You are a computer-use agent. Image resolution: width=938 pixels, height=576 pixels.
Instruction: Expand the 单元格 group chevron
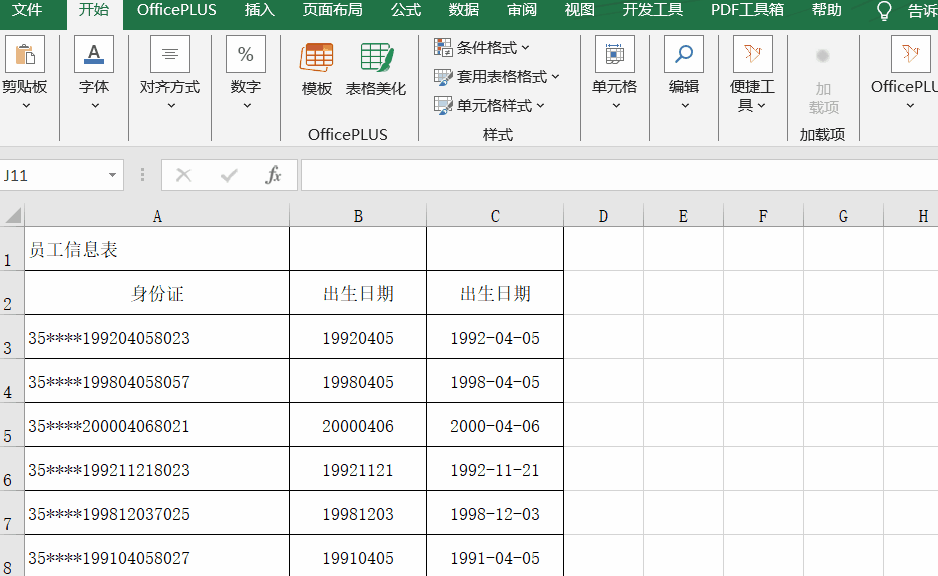coord(616,106)
